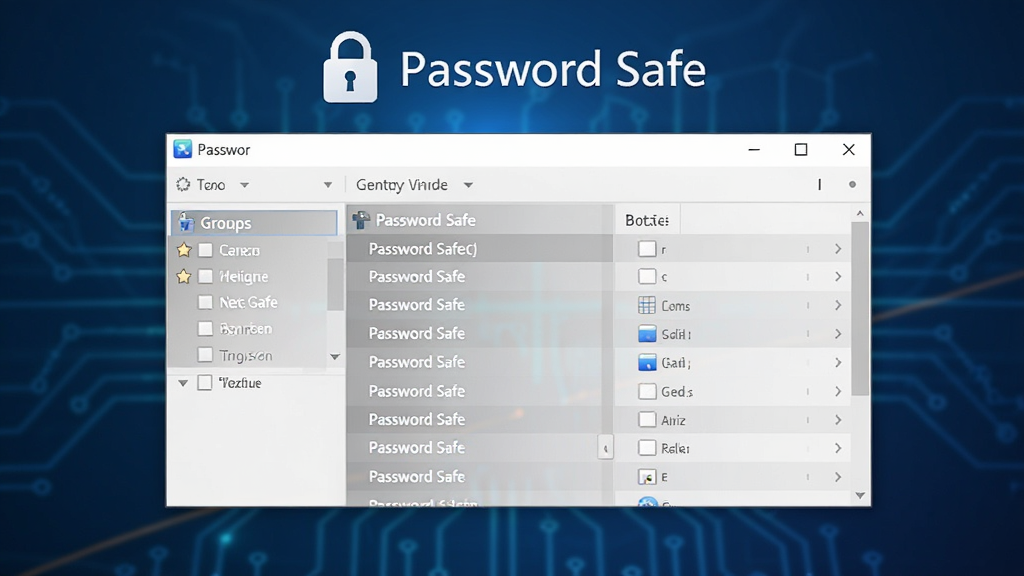Maximize the Passwor window

pos(801,150)
